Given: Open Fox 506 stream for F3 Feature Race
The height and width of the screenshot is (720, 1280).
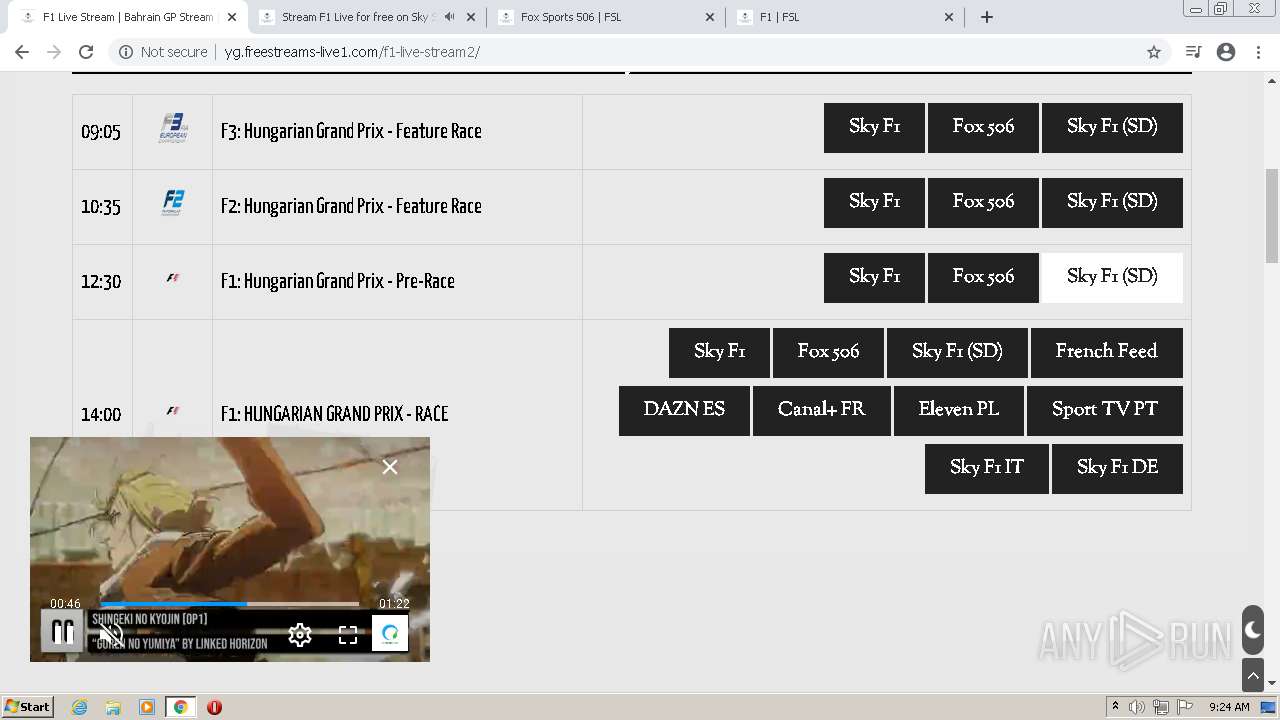Looking at the screenshot, I should 983,127.
